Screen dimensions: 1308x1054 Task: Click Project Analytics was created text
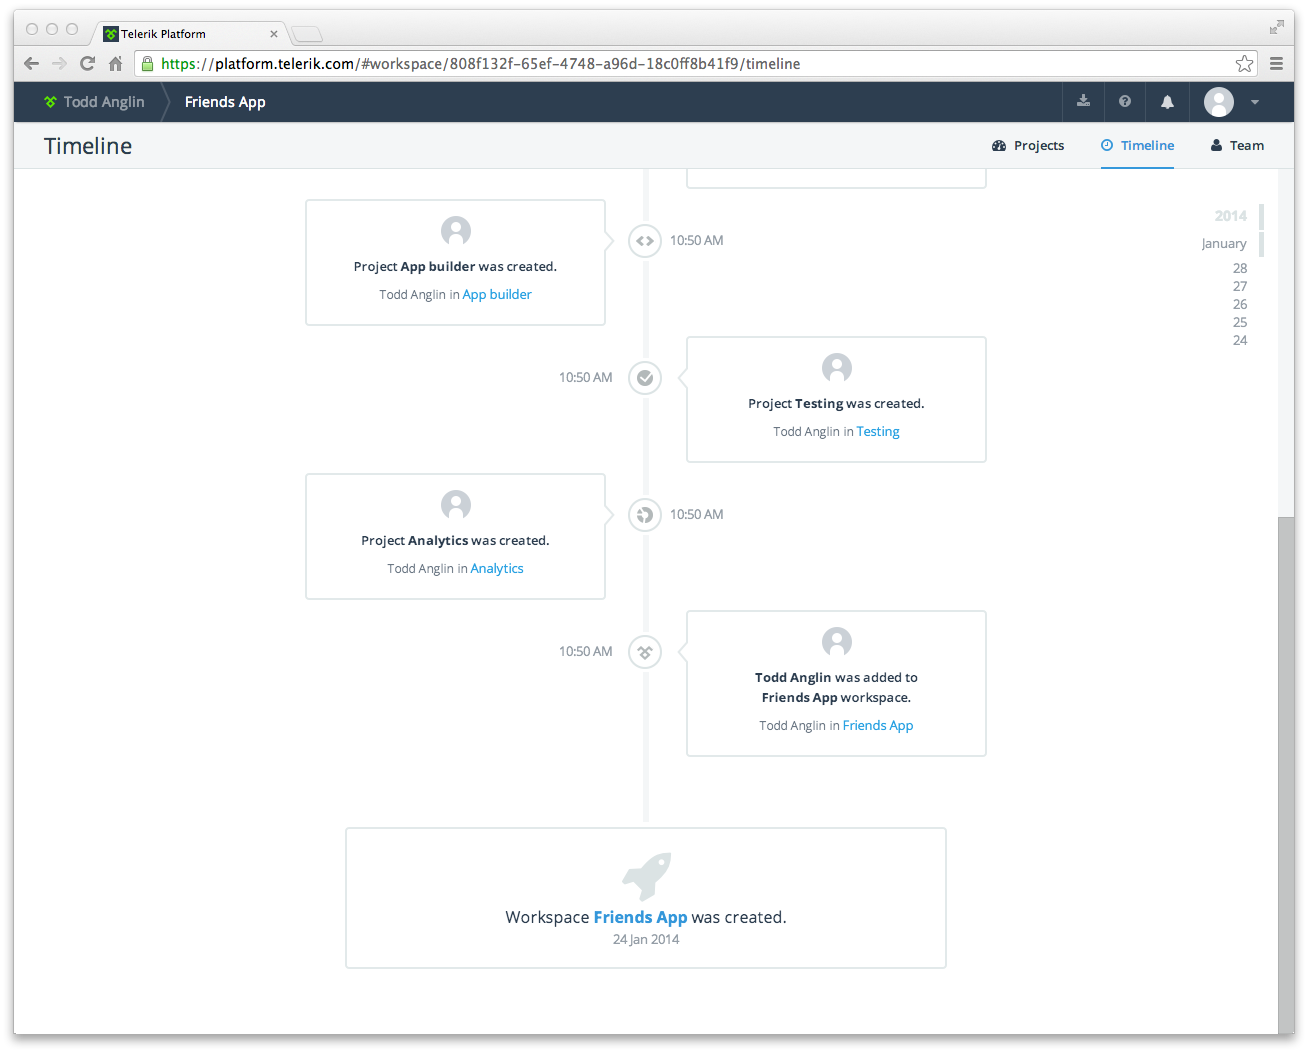coord(456,541)
